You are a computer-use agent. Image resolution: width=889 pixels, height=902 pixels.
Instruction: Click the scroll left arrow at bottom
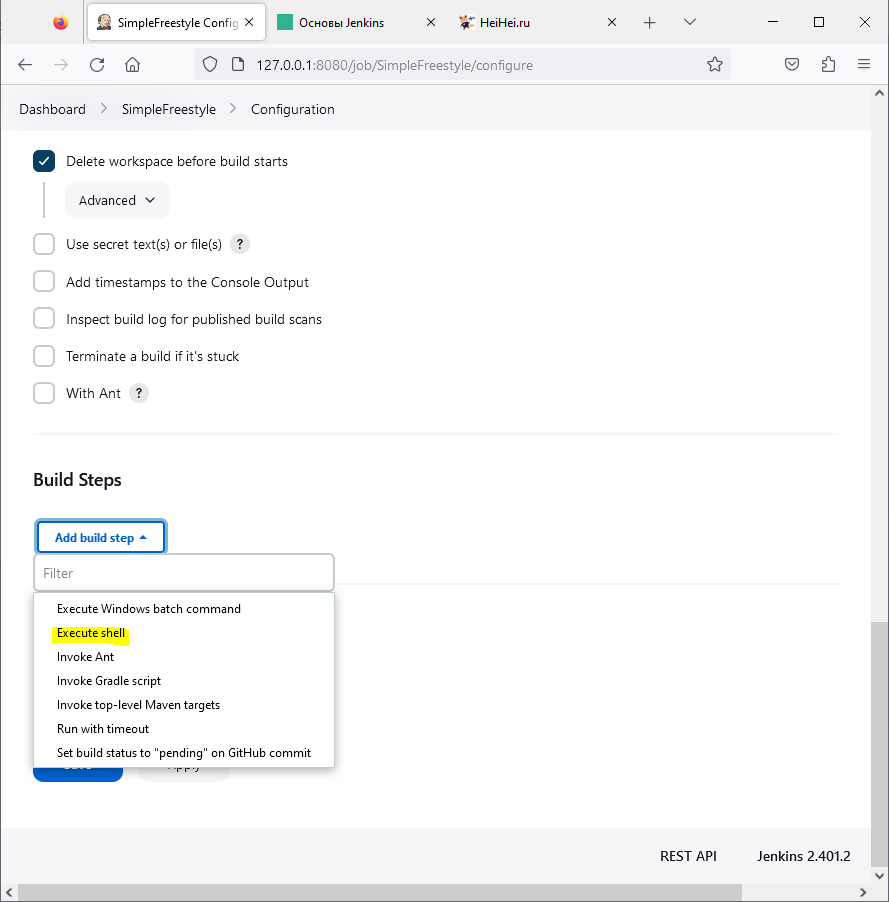pyautogui.click(x=9, y=892)
